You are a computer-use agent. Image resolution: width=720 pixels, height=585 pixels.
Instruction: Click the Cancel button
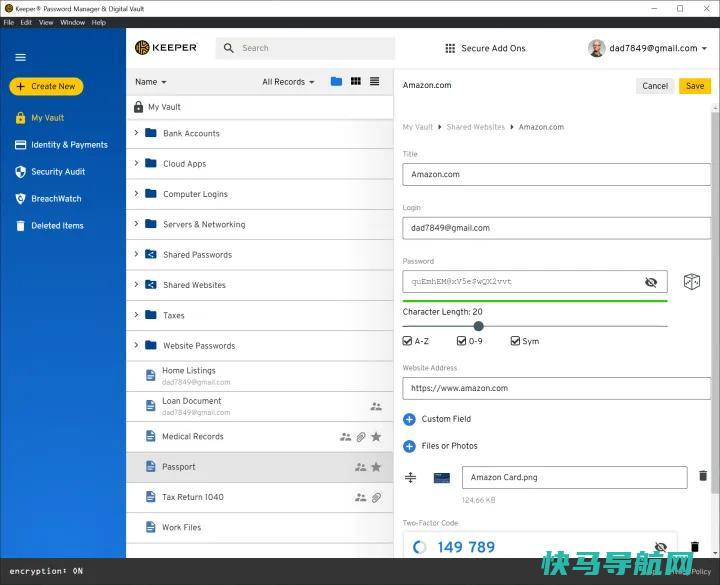655,86
